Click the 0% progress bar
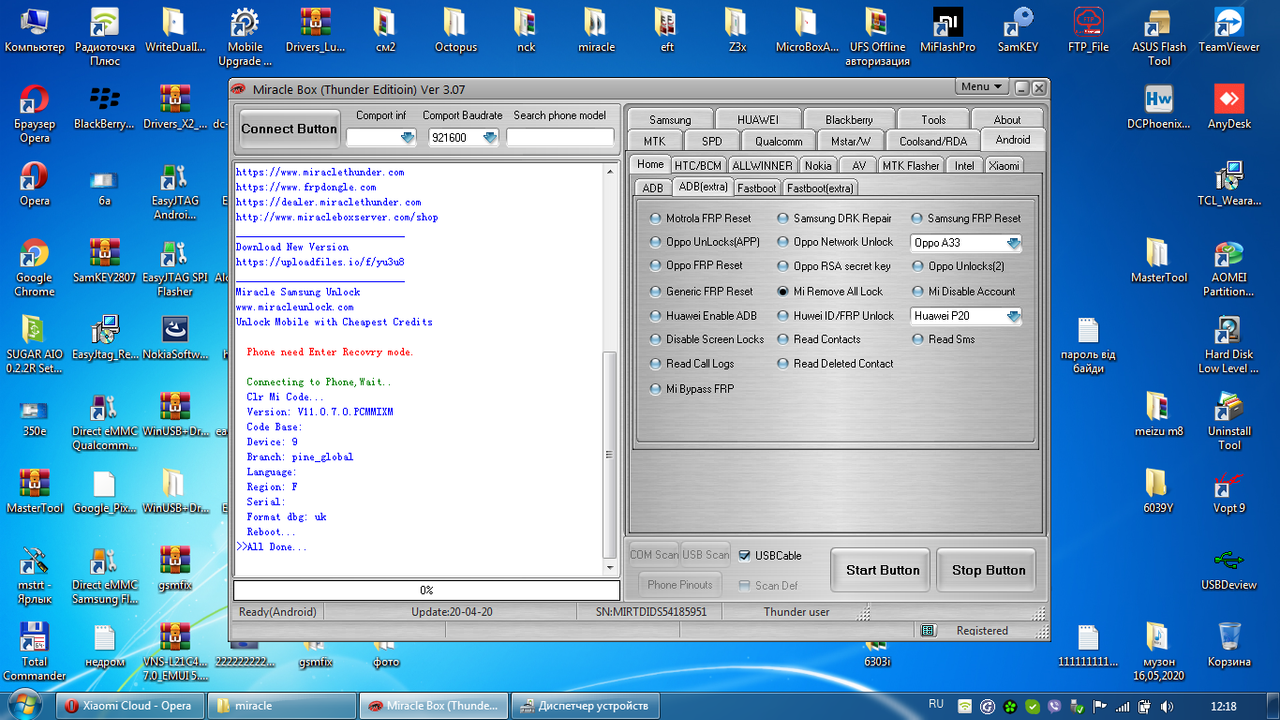 pyautogui.click(x=426, y=590)
